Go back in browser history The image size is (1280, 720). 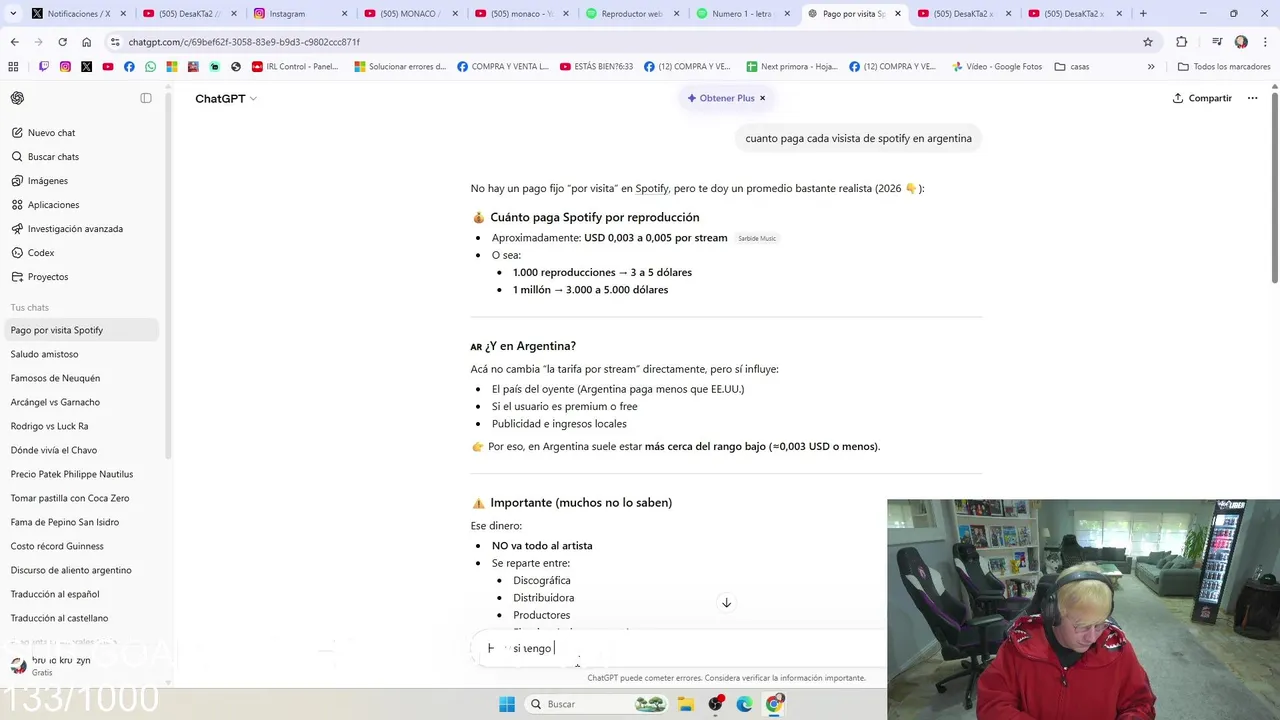tap(15, 42)
